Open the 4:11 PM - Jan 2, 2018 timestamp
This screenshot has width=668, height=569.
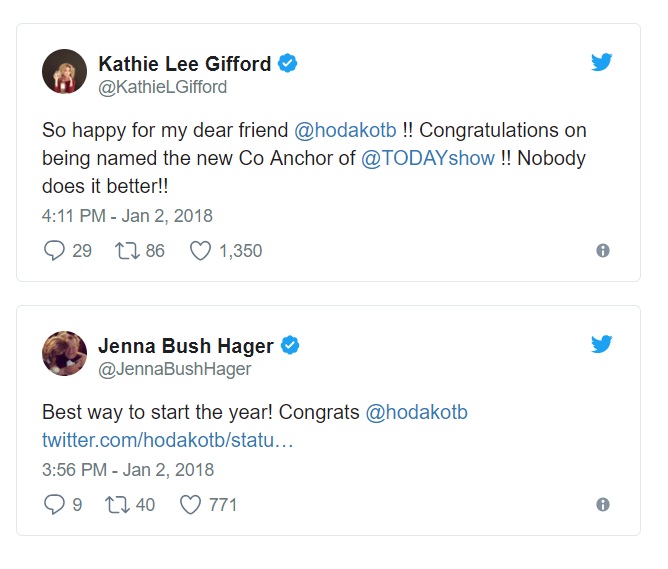tap(127, 215)
